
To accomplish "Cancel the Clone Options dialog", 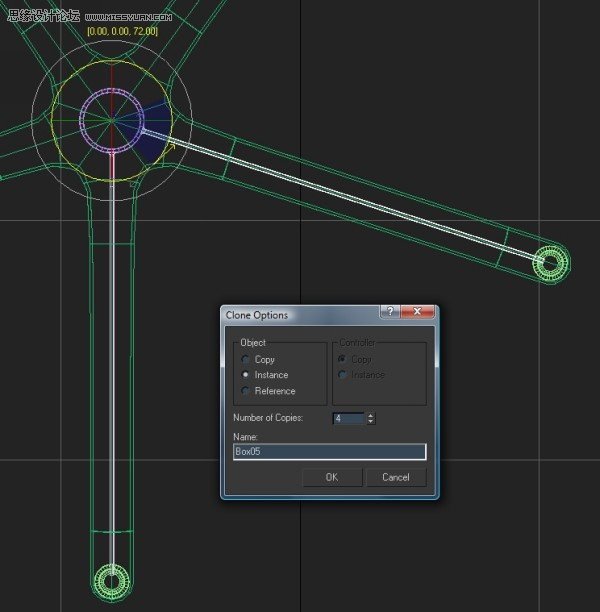I will (396, 477).
